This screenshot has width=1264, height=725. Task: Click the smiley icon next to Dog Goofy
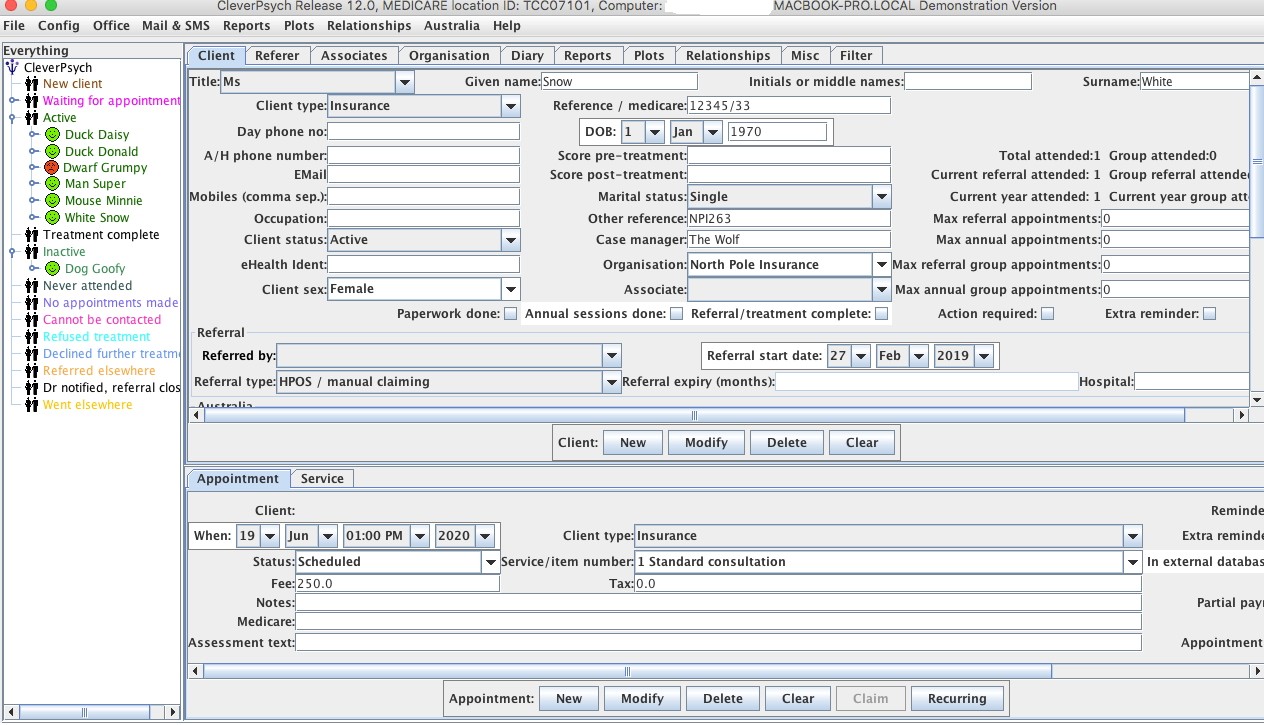52,269
